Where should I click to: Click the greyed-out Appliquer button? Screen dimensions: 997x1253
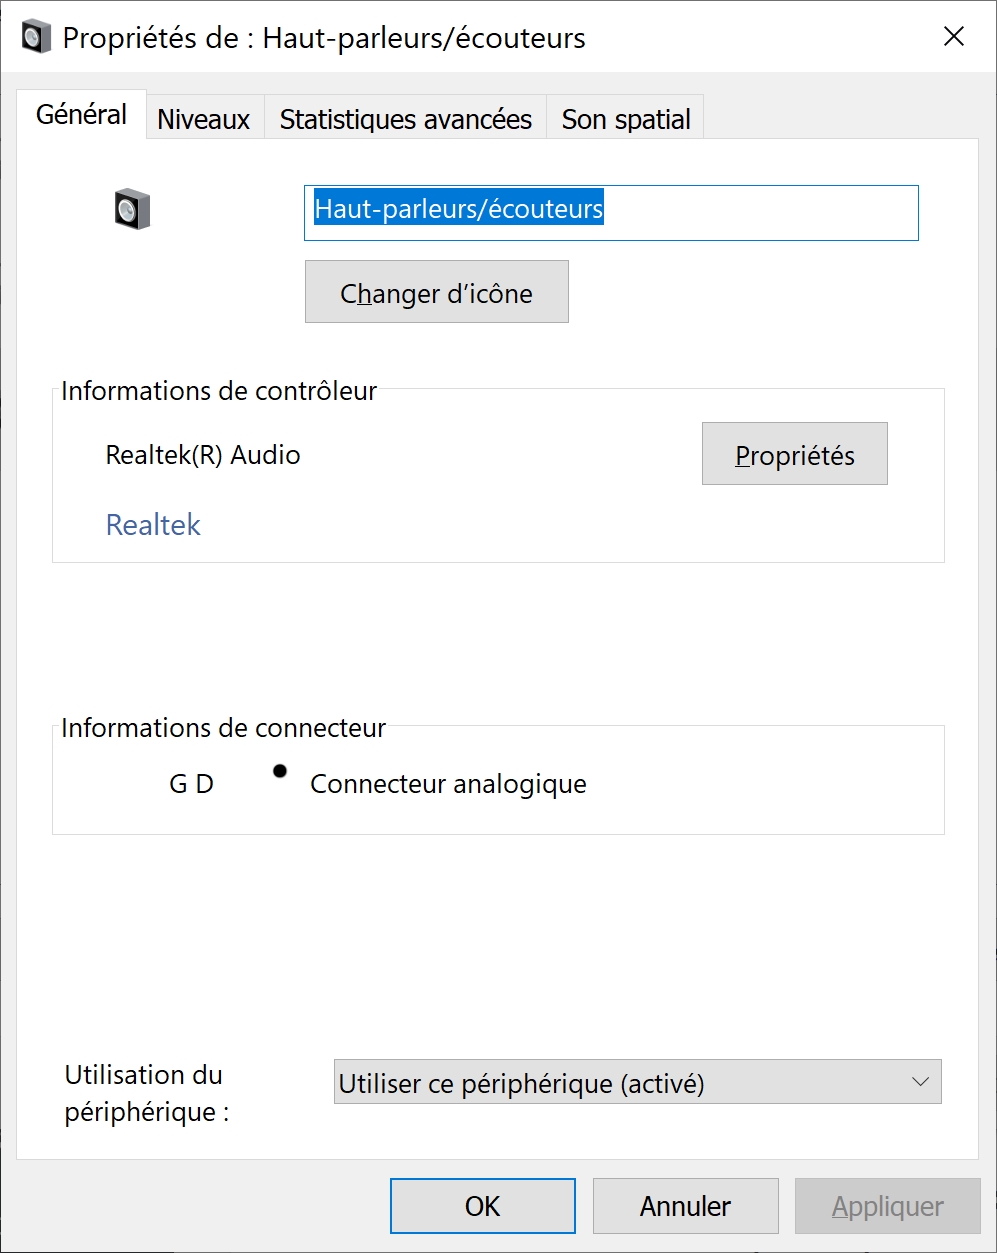(888, 1206)
